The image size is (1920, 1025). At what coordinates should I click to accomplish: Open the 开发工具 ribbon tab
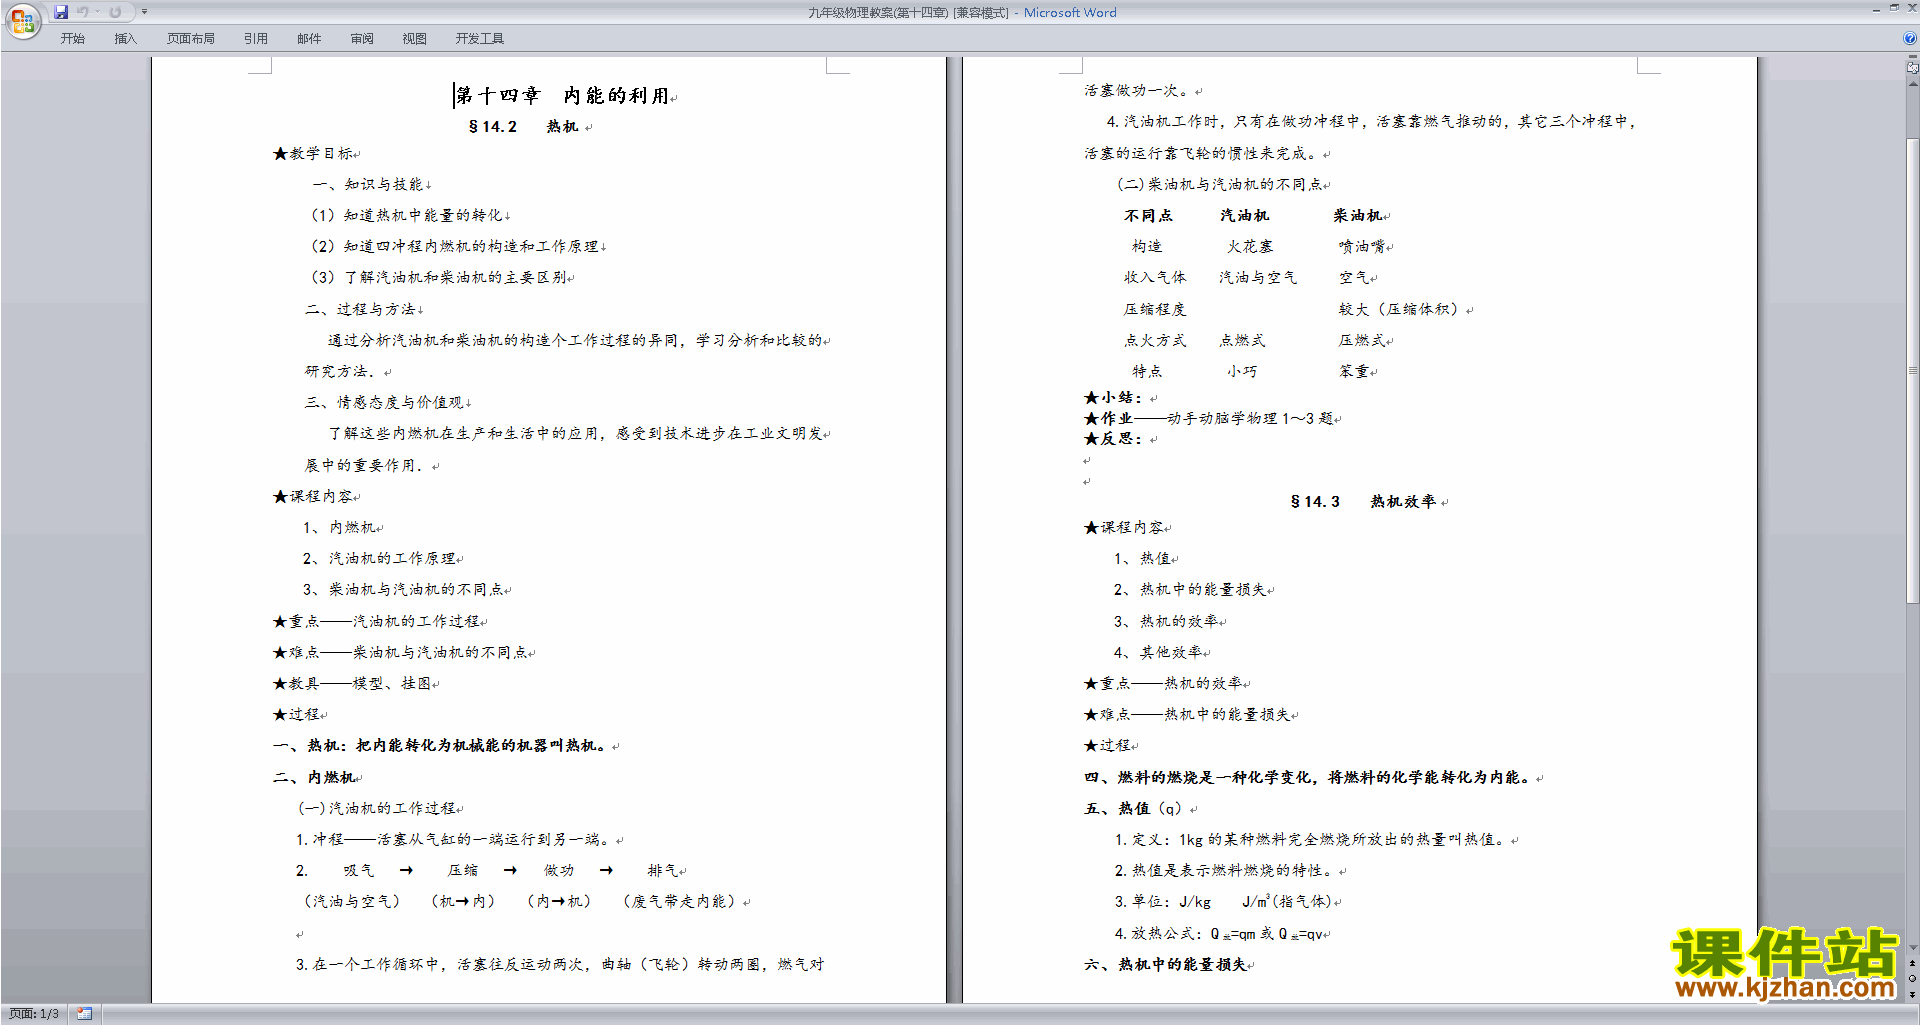pos(480,38)
